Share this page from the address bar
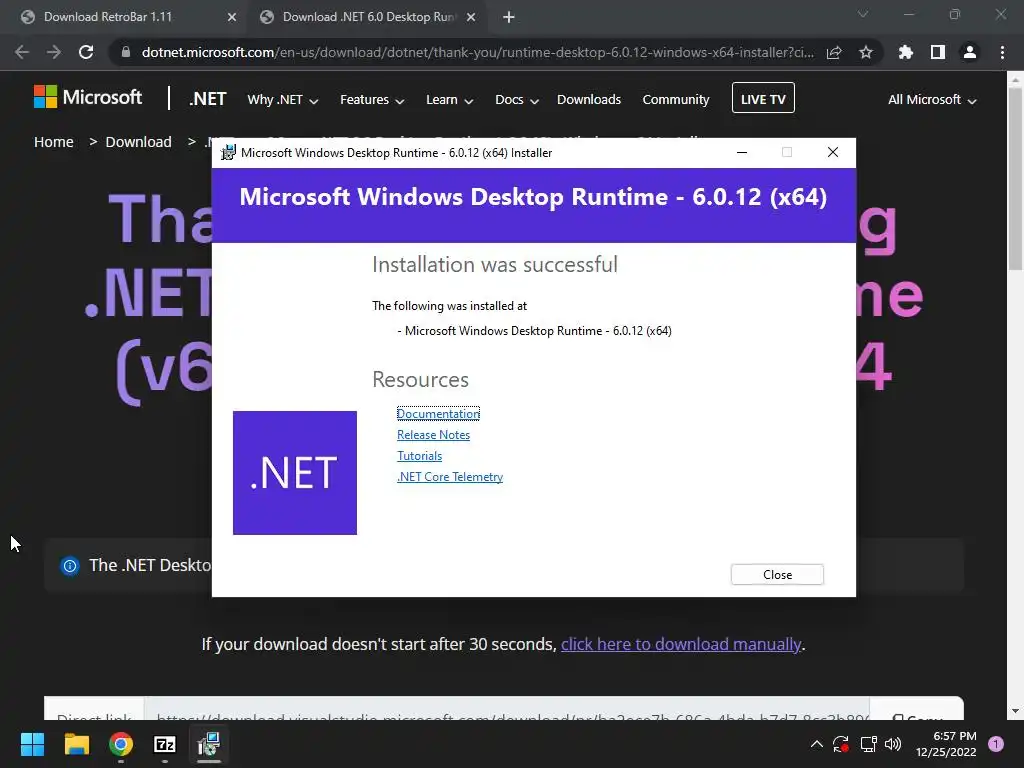 point(834,52)
